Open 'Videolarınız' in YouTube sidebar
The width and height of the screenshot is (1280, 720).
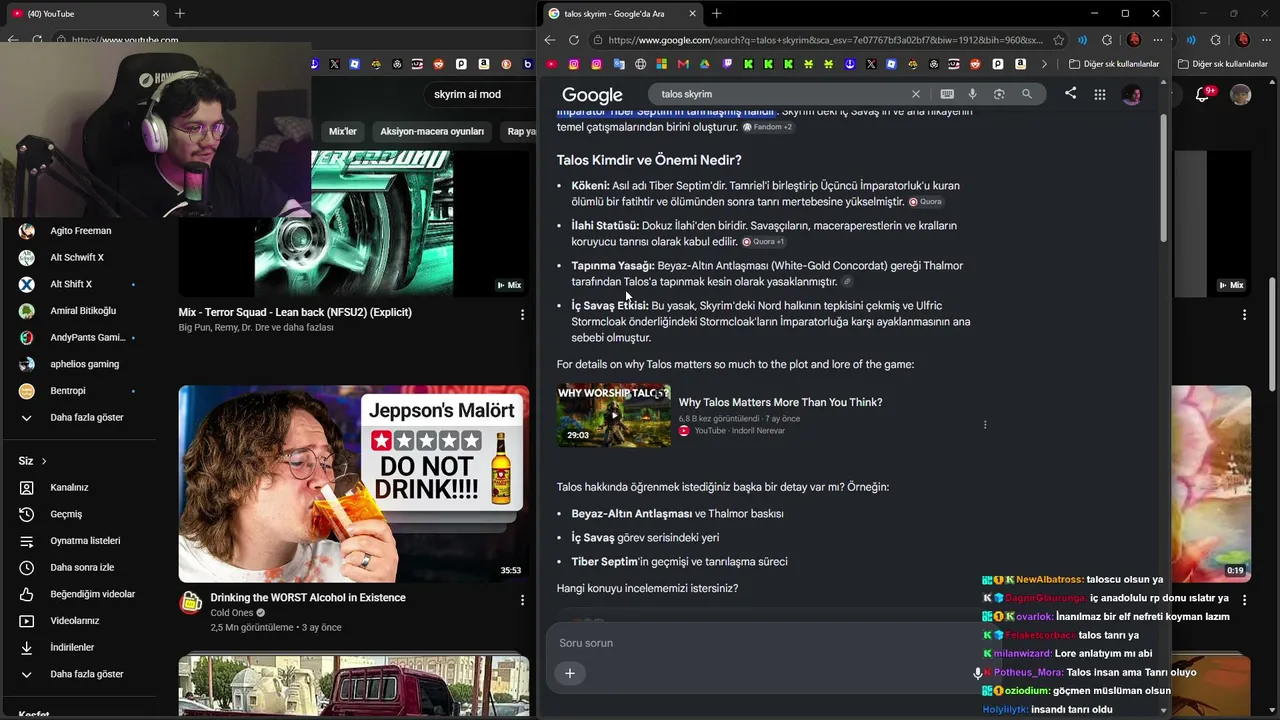coord(76,621)
